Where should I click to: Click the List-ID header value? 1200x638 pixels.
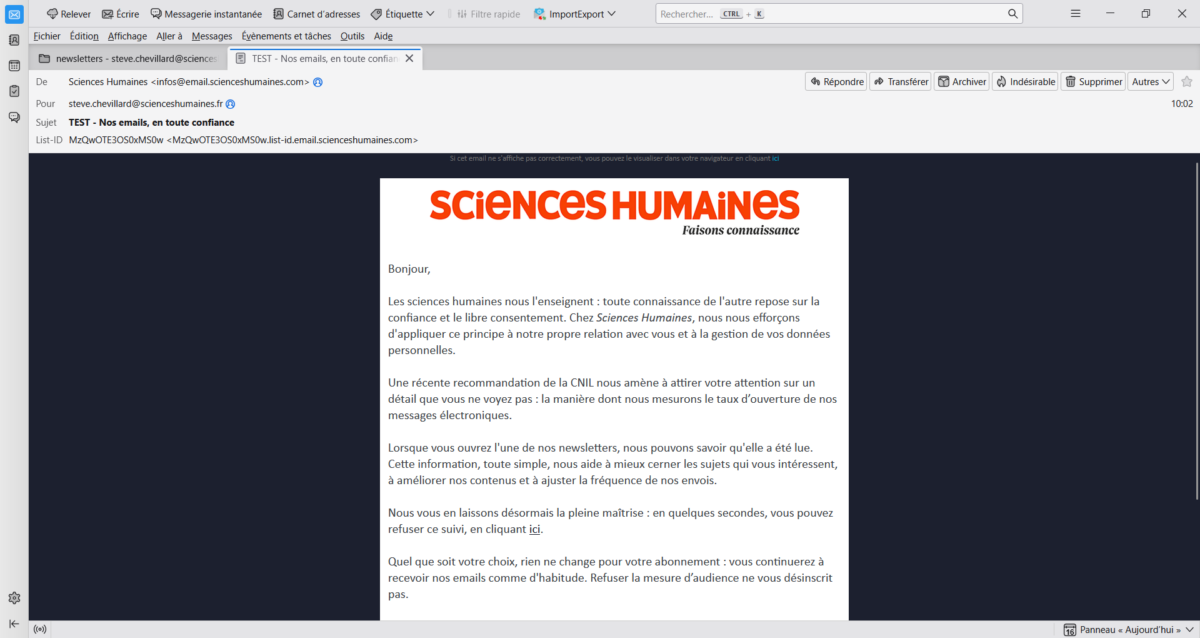pos(243,140)
